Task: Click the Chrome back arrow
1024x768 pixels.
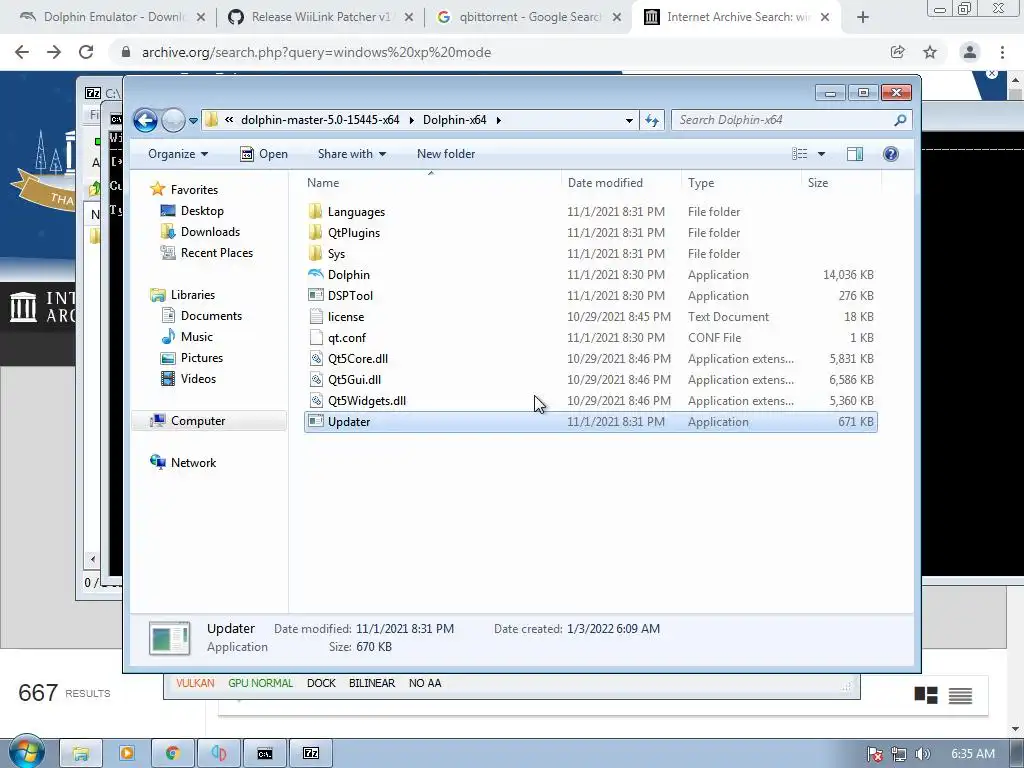Action: pos(22,52)
